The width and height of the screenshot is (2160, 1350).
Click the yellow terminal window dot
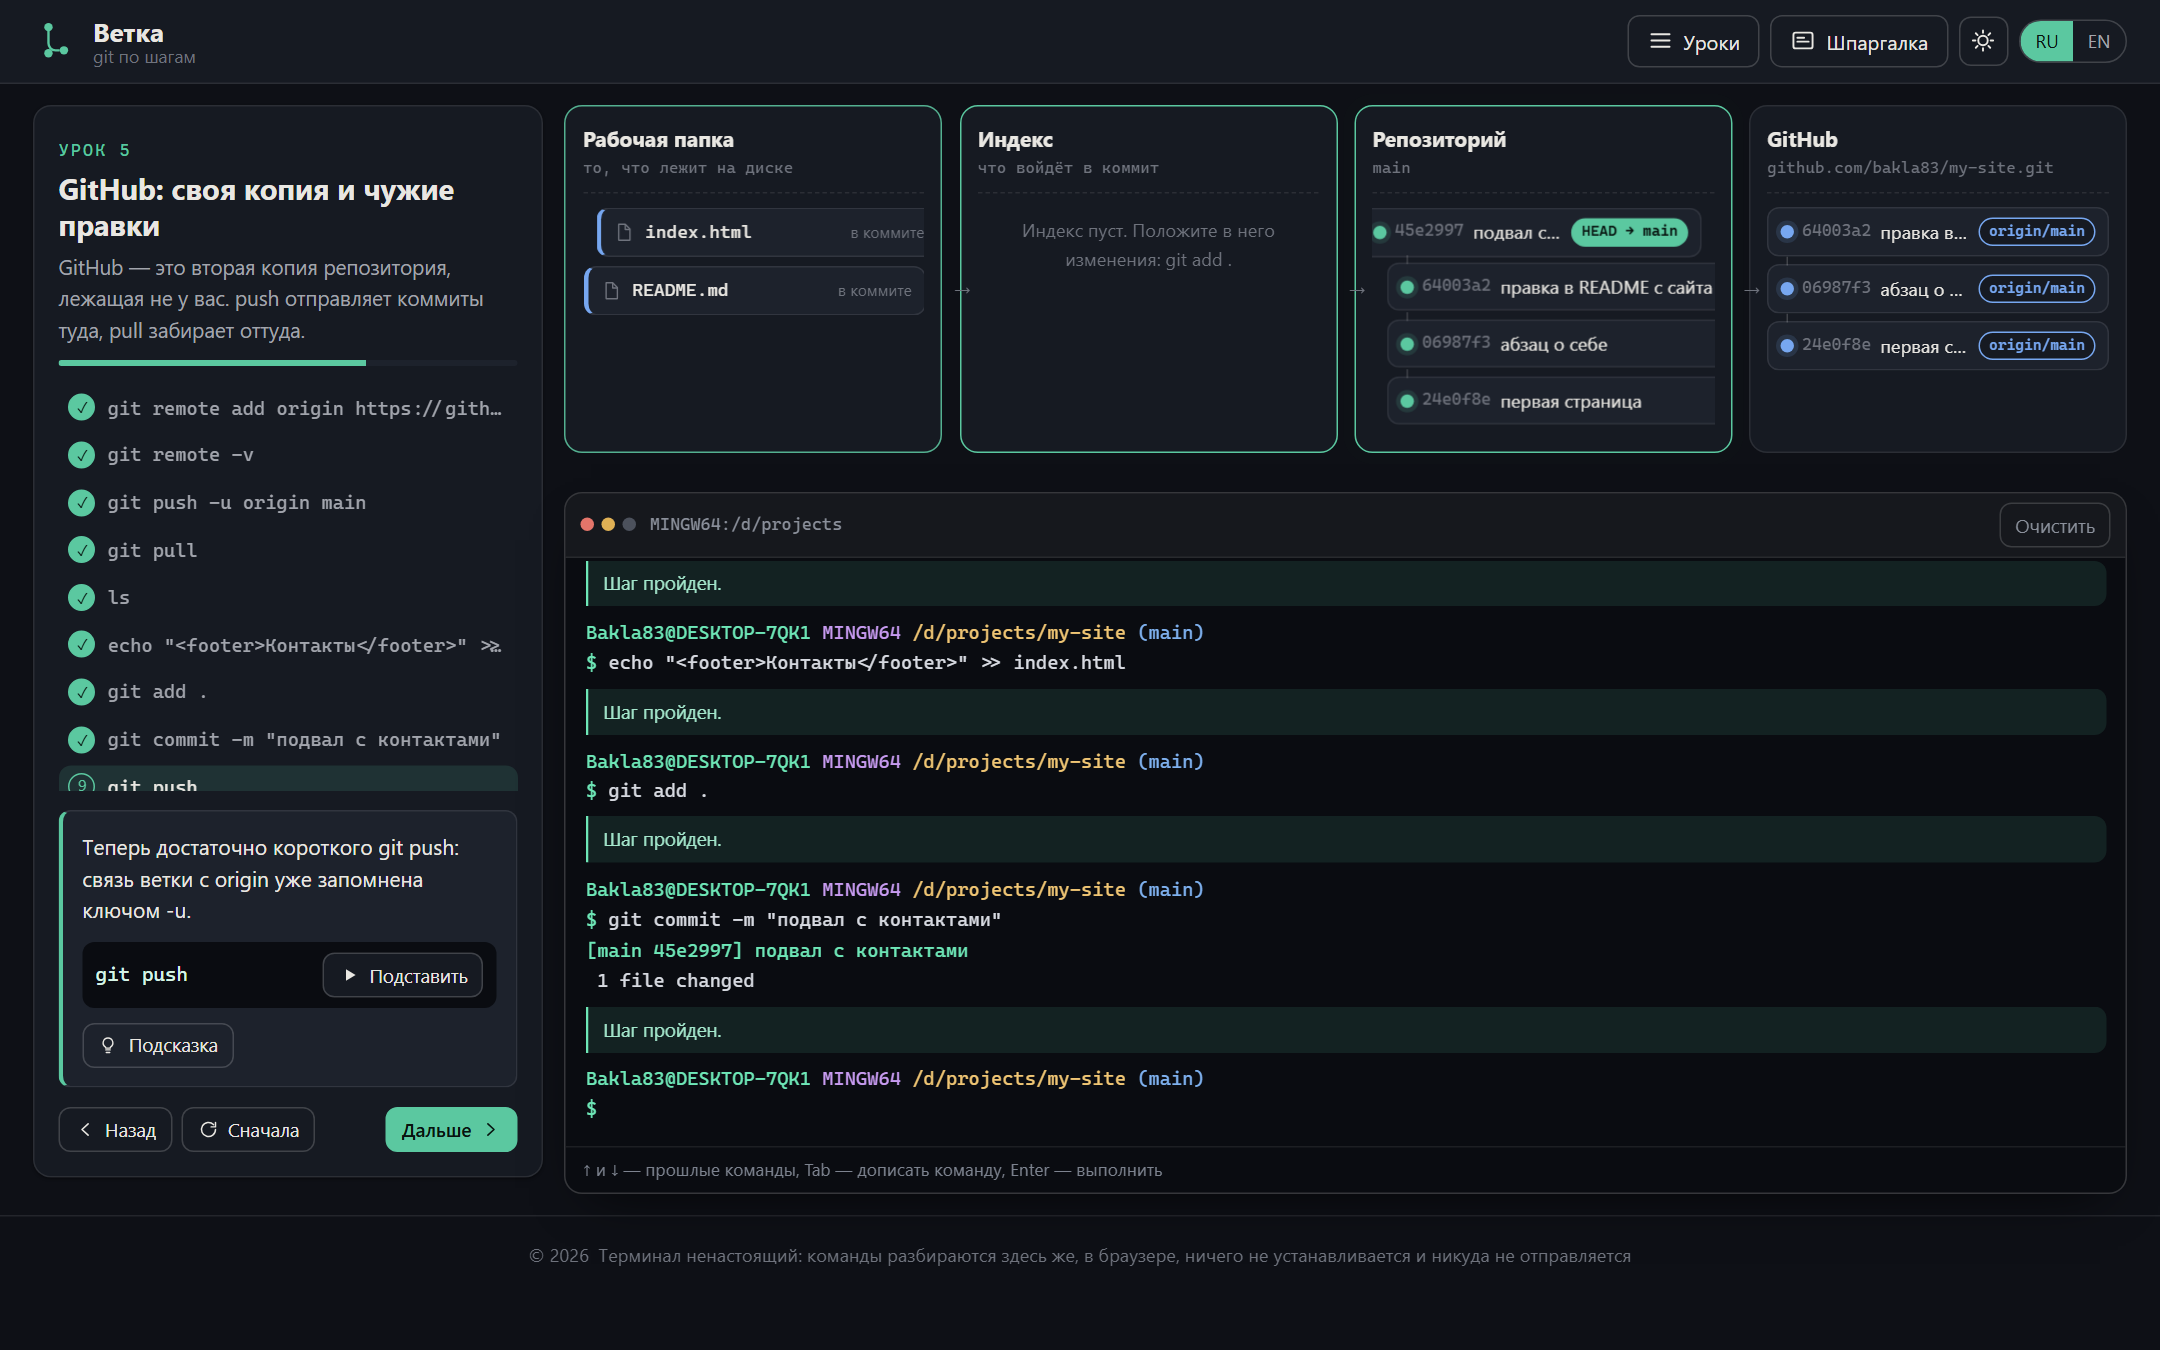click(x=608, y=524)
